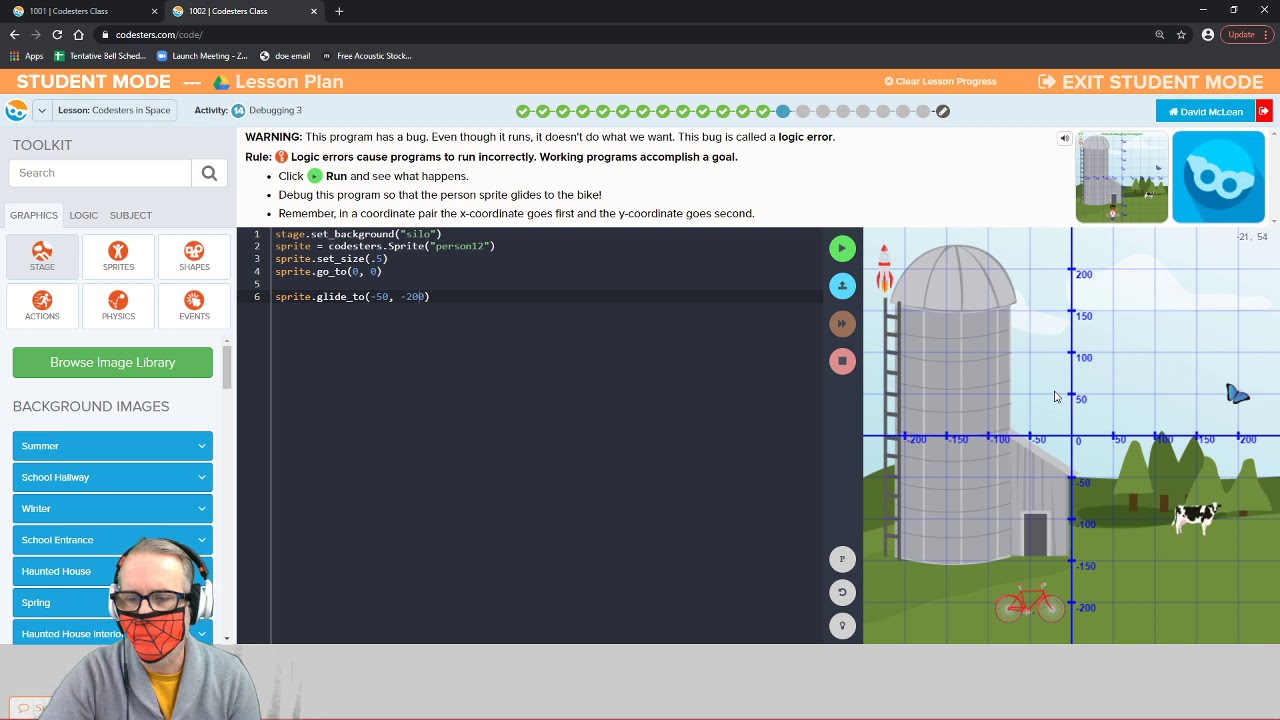Open the doe email bookmark
Viewport: 1280px width, 720px height.
tap(285, 56)
